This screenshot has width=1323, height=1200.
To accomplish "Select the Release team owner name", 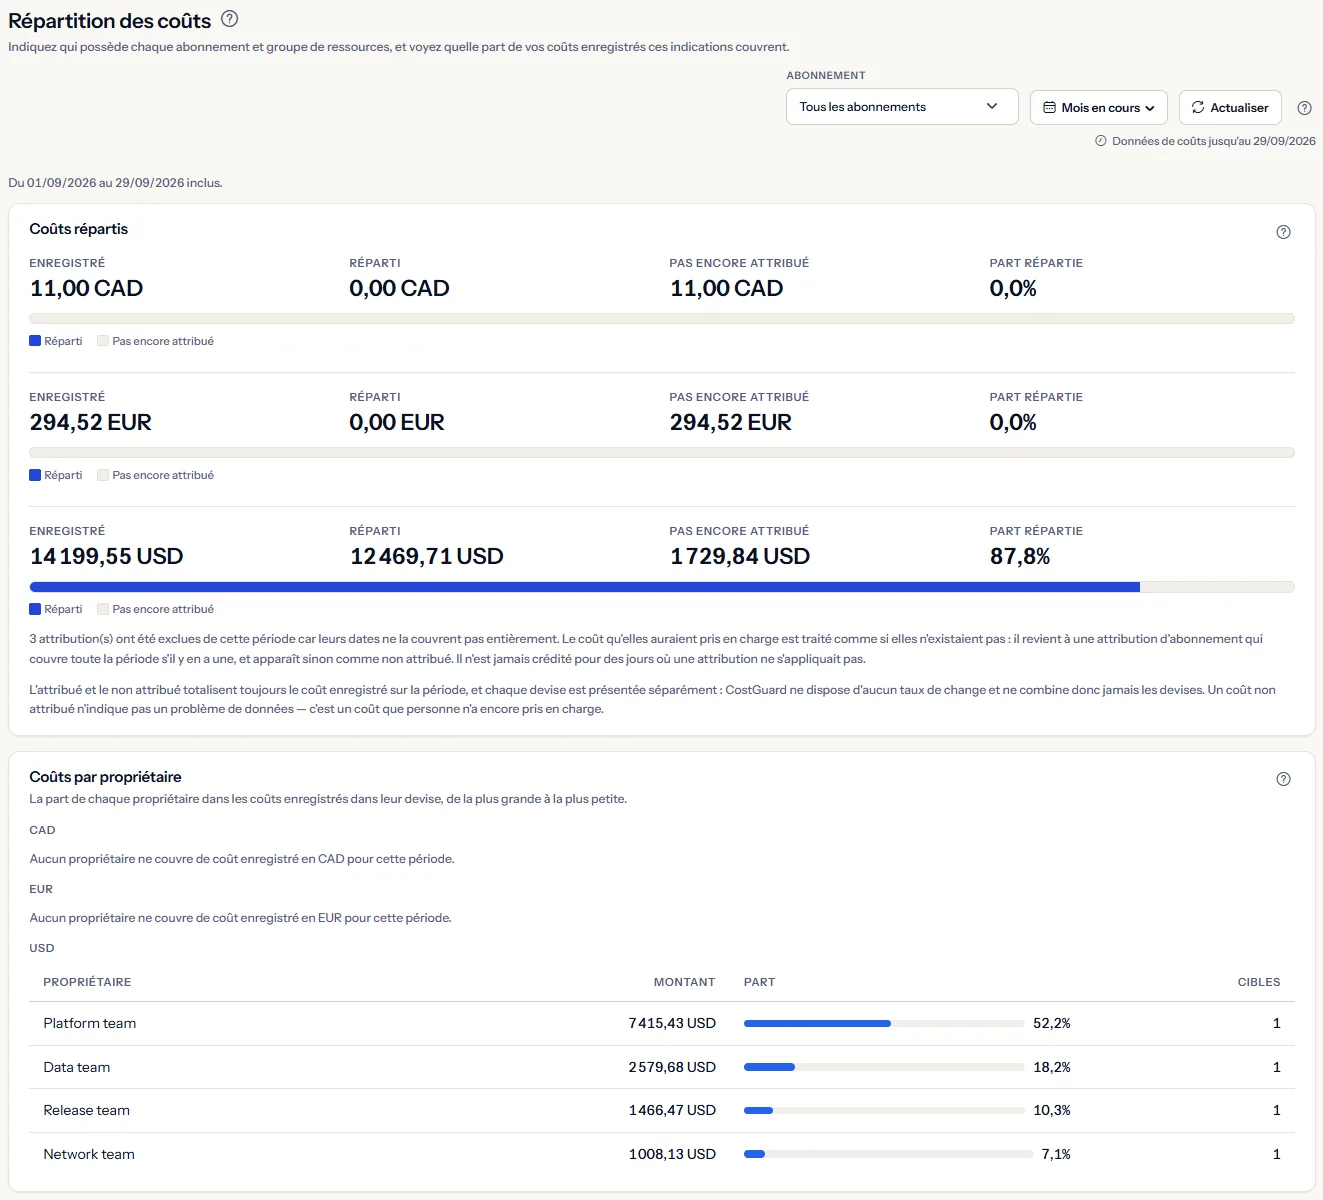I will pyautogui.click(x=87, y=1110).
